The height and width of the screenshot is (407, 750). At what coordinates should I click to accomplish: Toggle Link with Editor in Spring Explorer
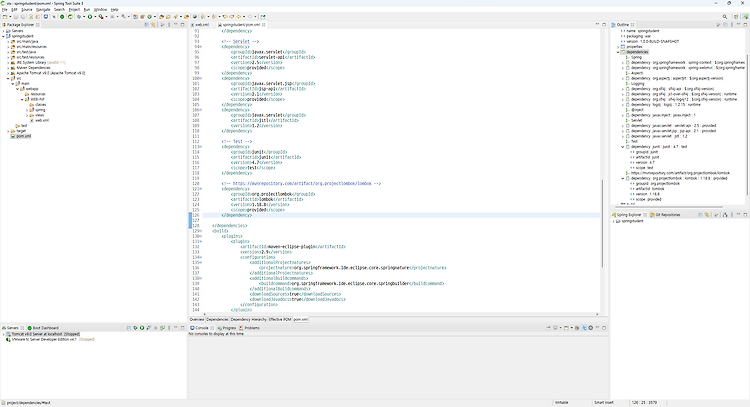[x=707, y=215]
